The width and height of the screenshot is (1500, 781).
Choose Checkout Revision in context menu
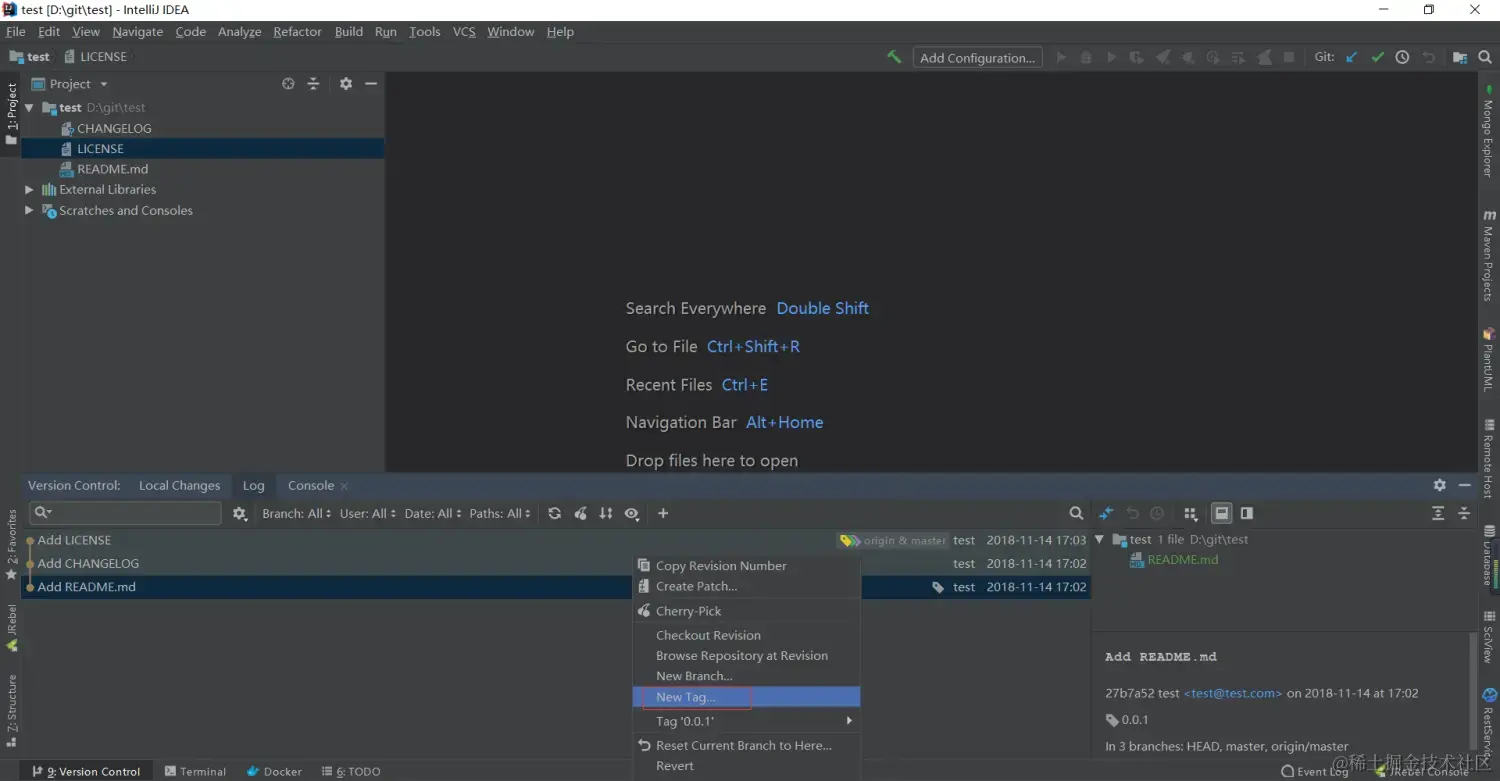pyautogui.click(x=747, y=635)
